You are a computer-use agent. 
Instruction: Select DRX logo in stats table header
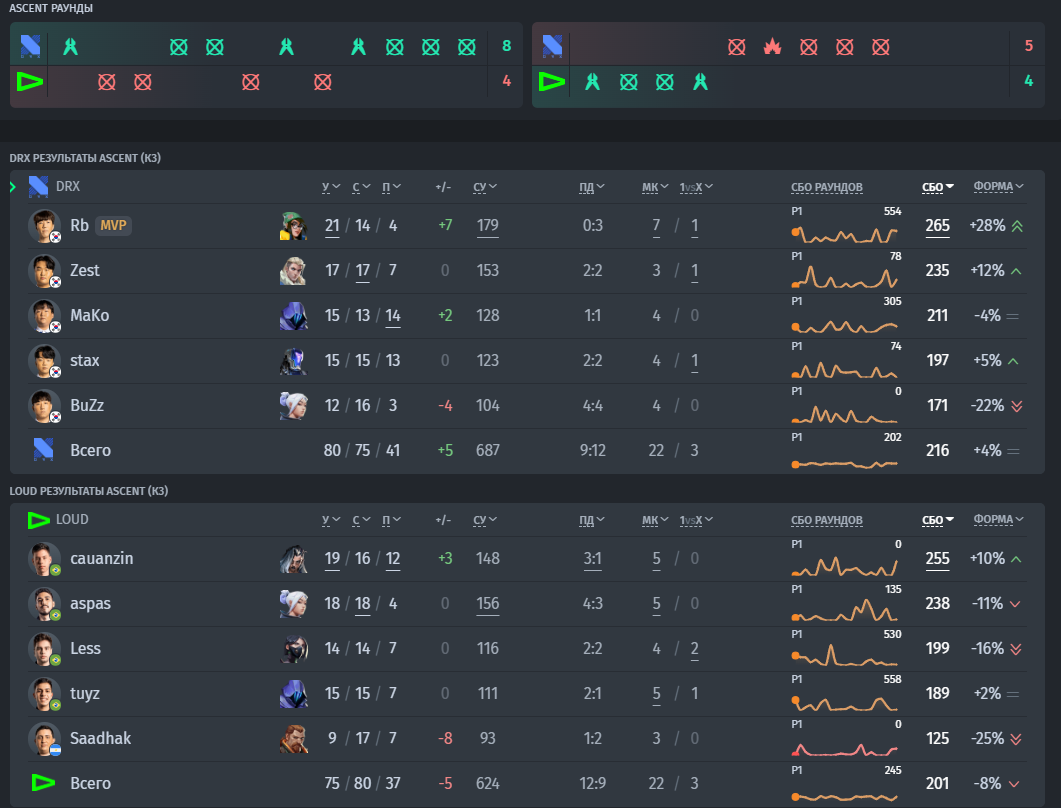coord(38,187)
